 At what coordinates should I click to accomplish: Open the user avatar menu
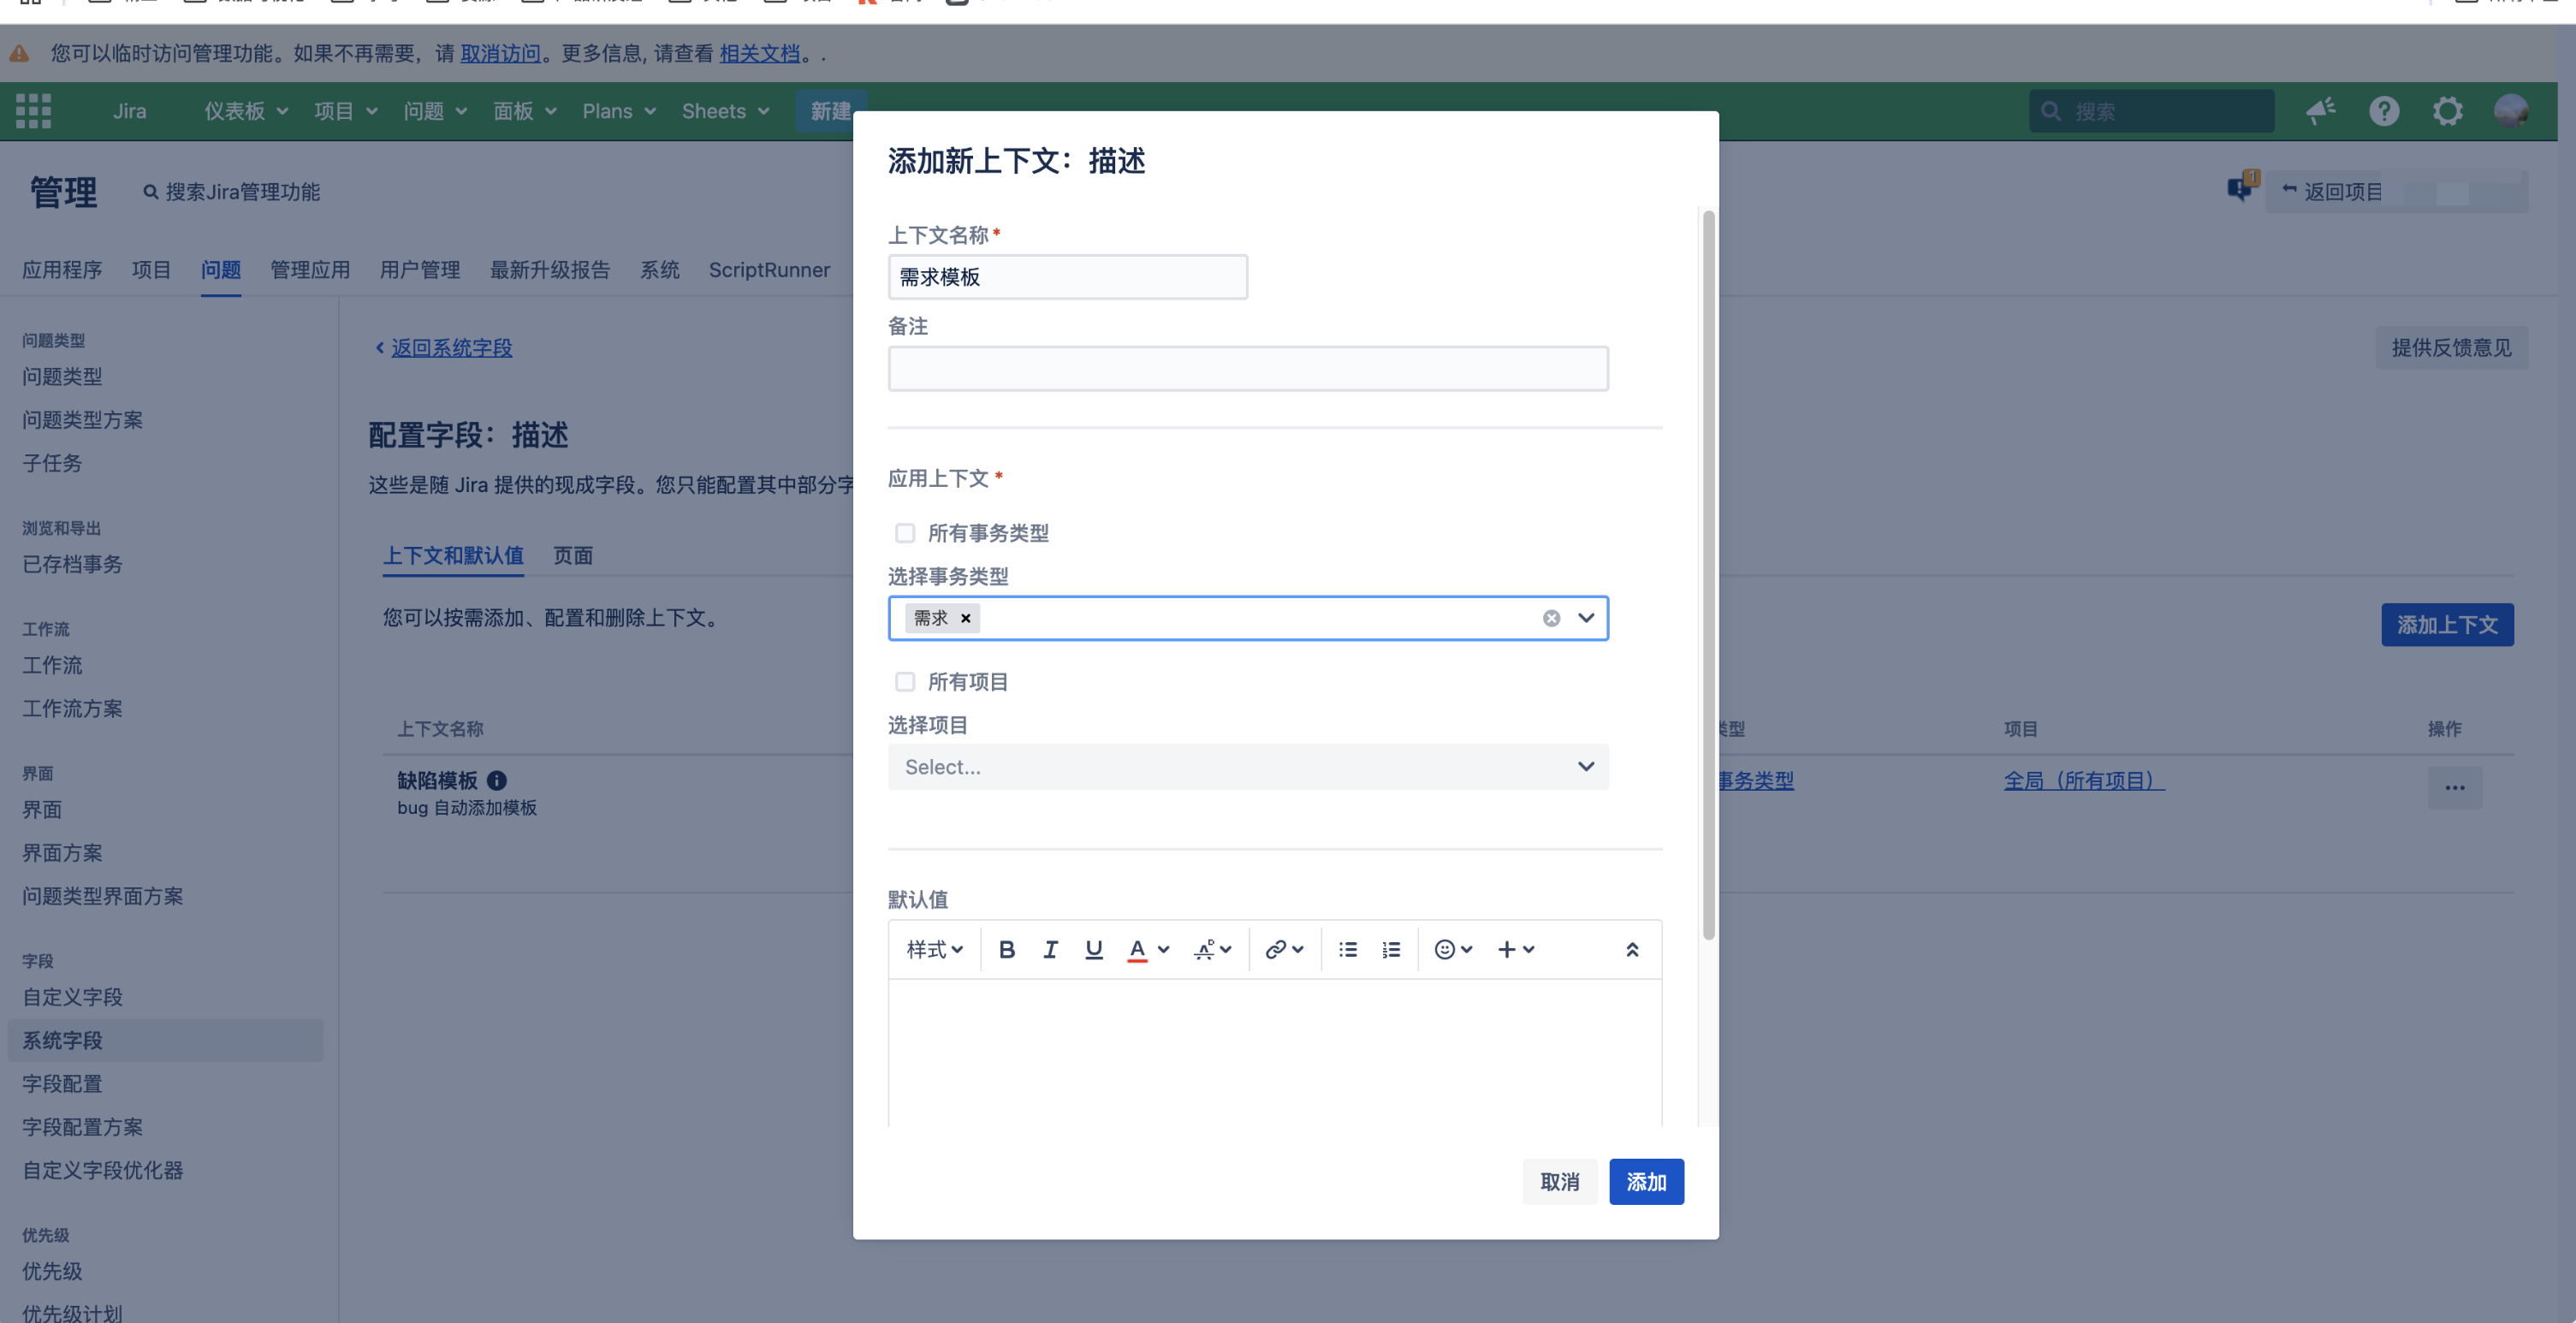click(x=2511, y=111)
